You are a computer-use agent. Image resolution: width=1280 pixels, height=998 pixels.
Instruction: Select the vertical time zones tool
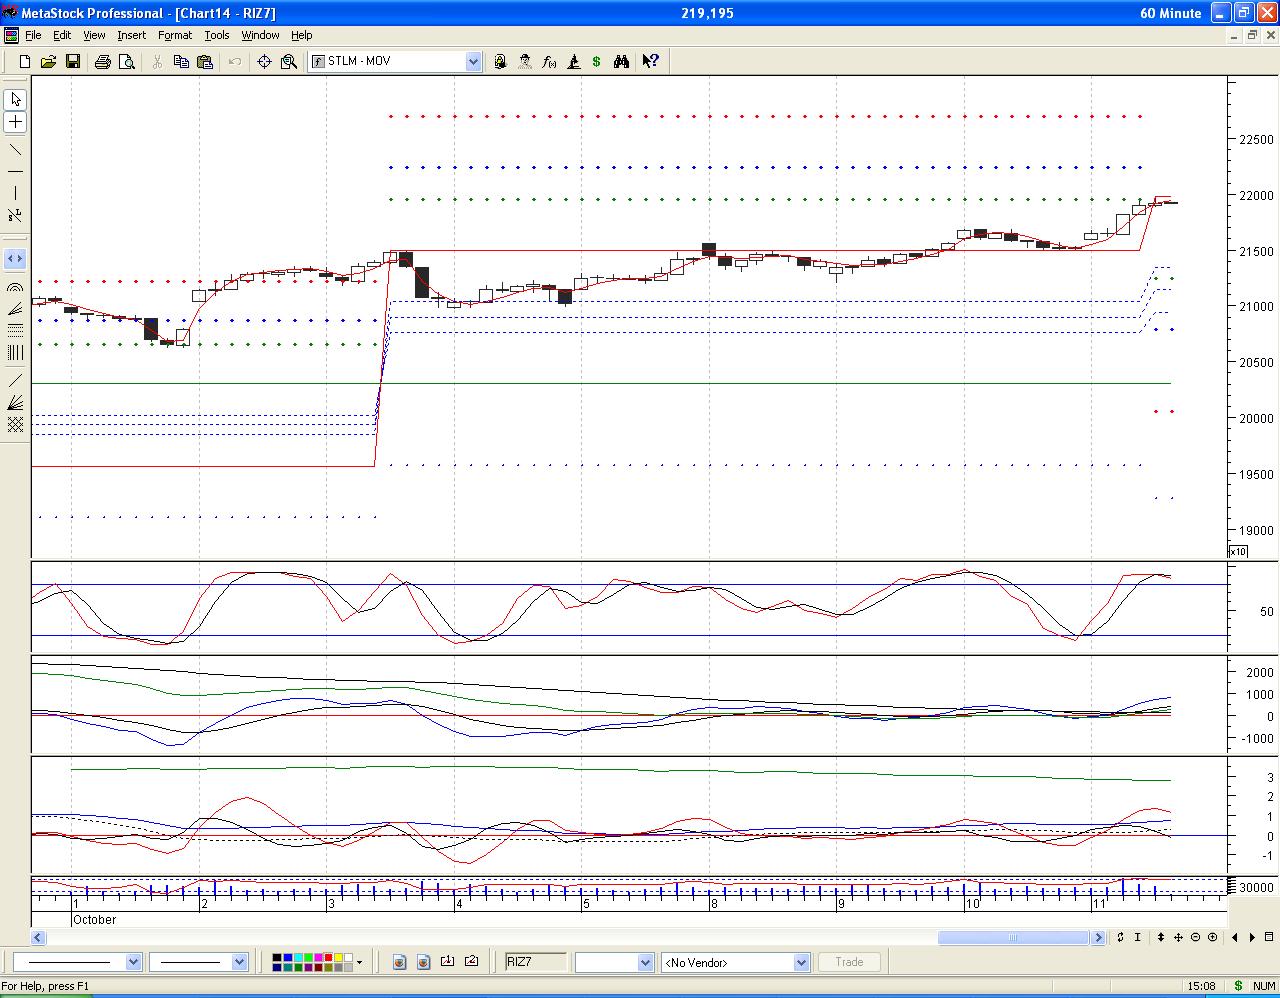(15, 353)
